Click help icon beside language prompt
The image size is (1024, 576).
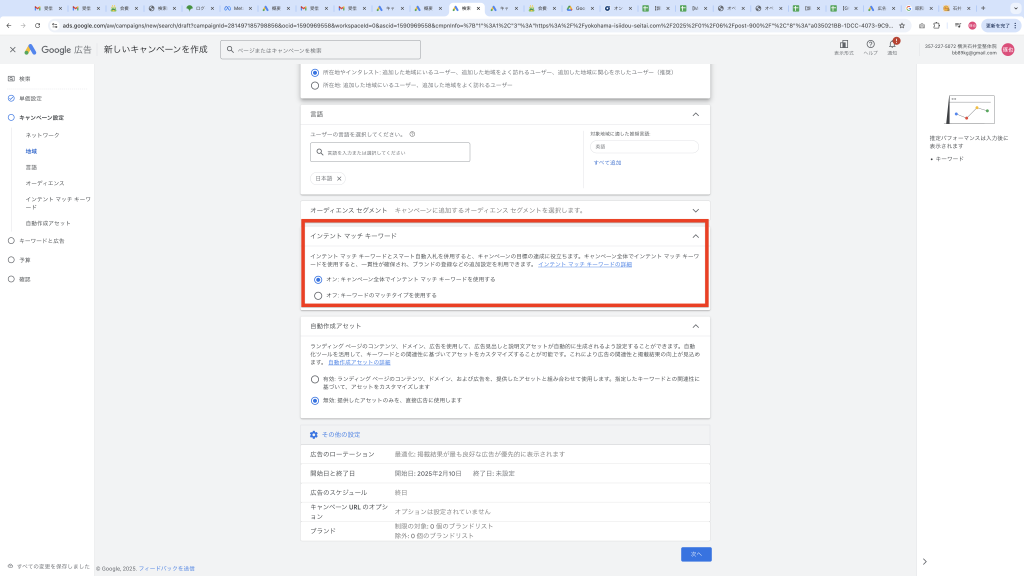click(412, 134)
